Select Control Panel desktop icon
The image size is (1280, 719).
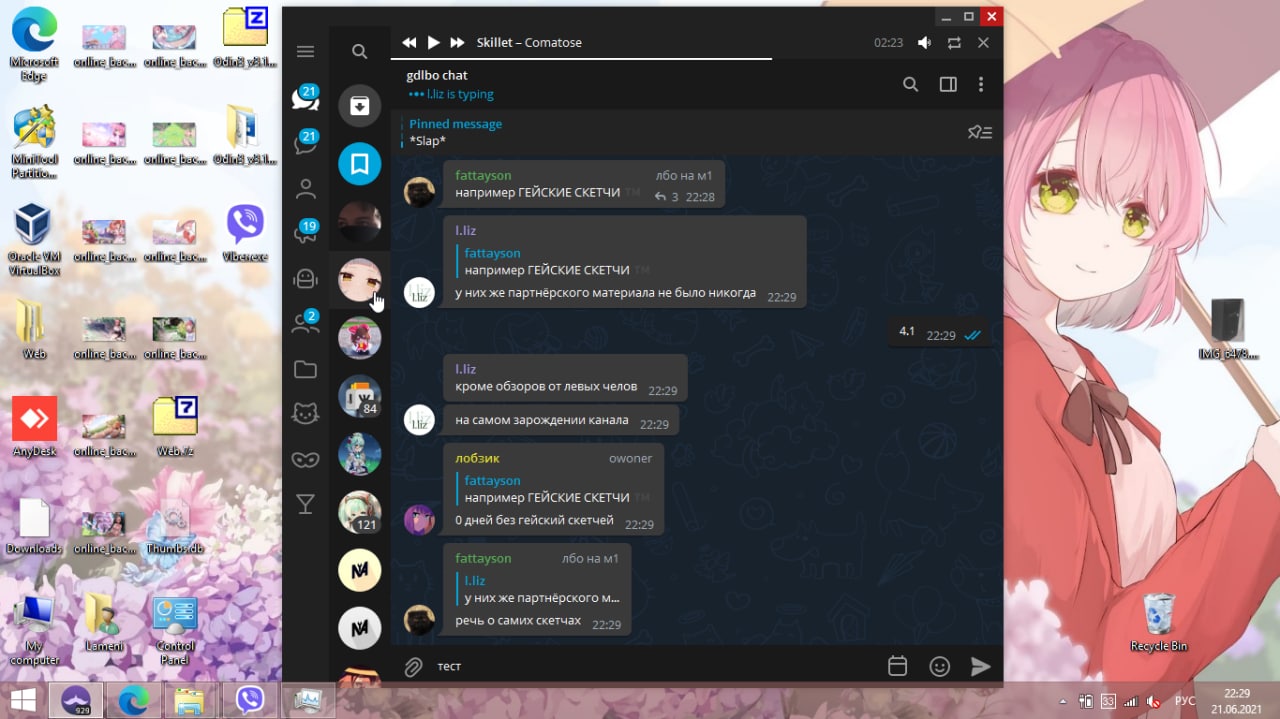(175, 631)
